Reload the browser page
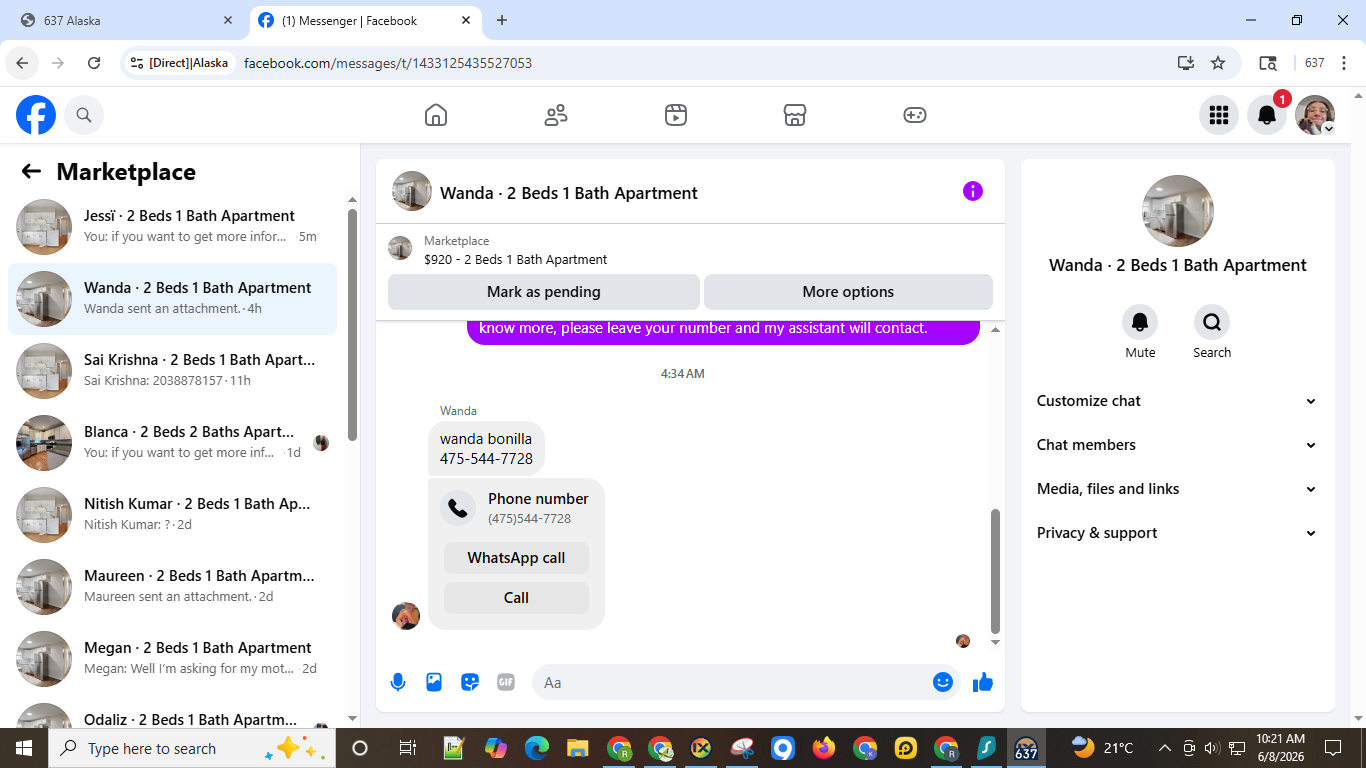The image size is (1366, 768). [94, 63]
